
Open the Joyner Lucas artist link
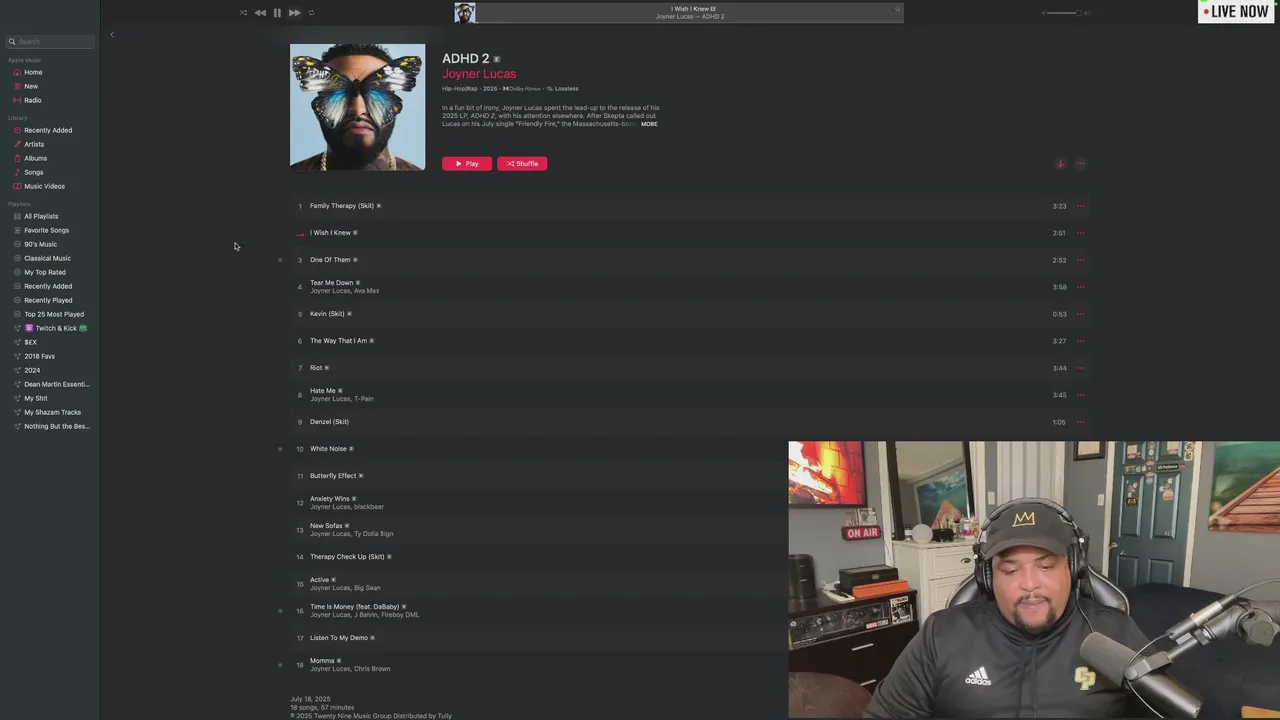479,74
